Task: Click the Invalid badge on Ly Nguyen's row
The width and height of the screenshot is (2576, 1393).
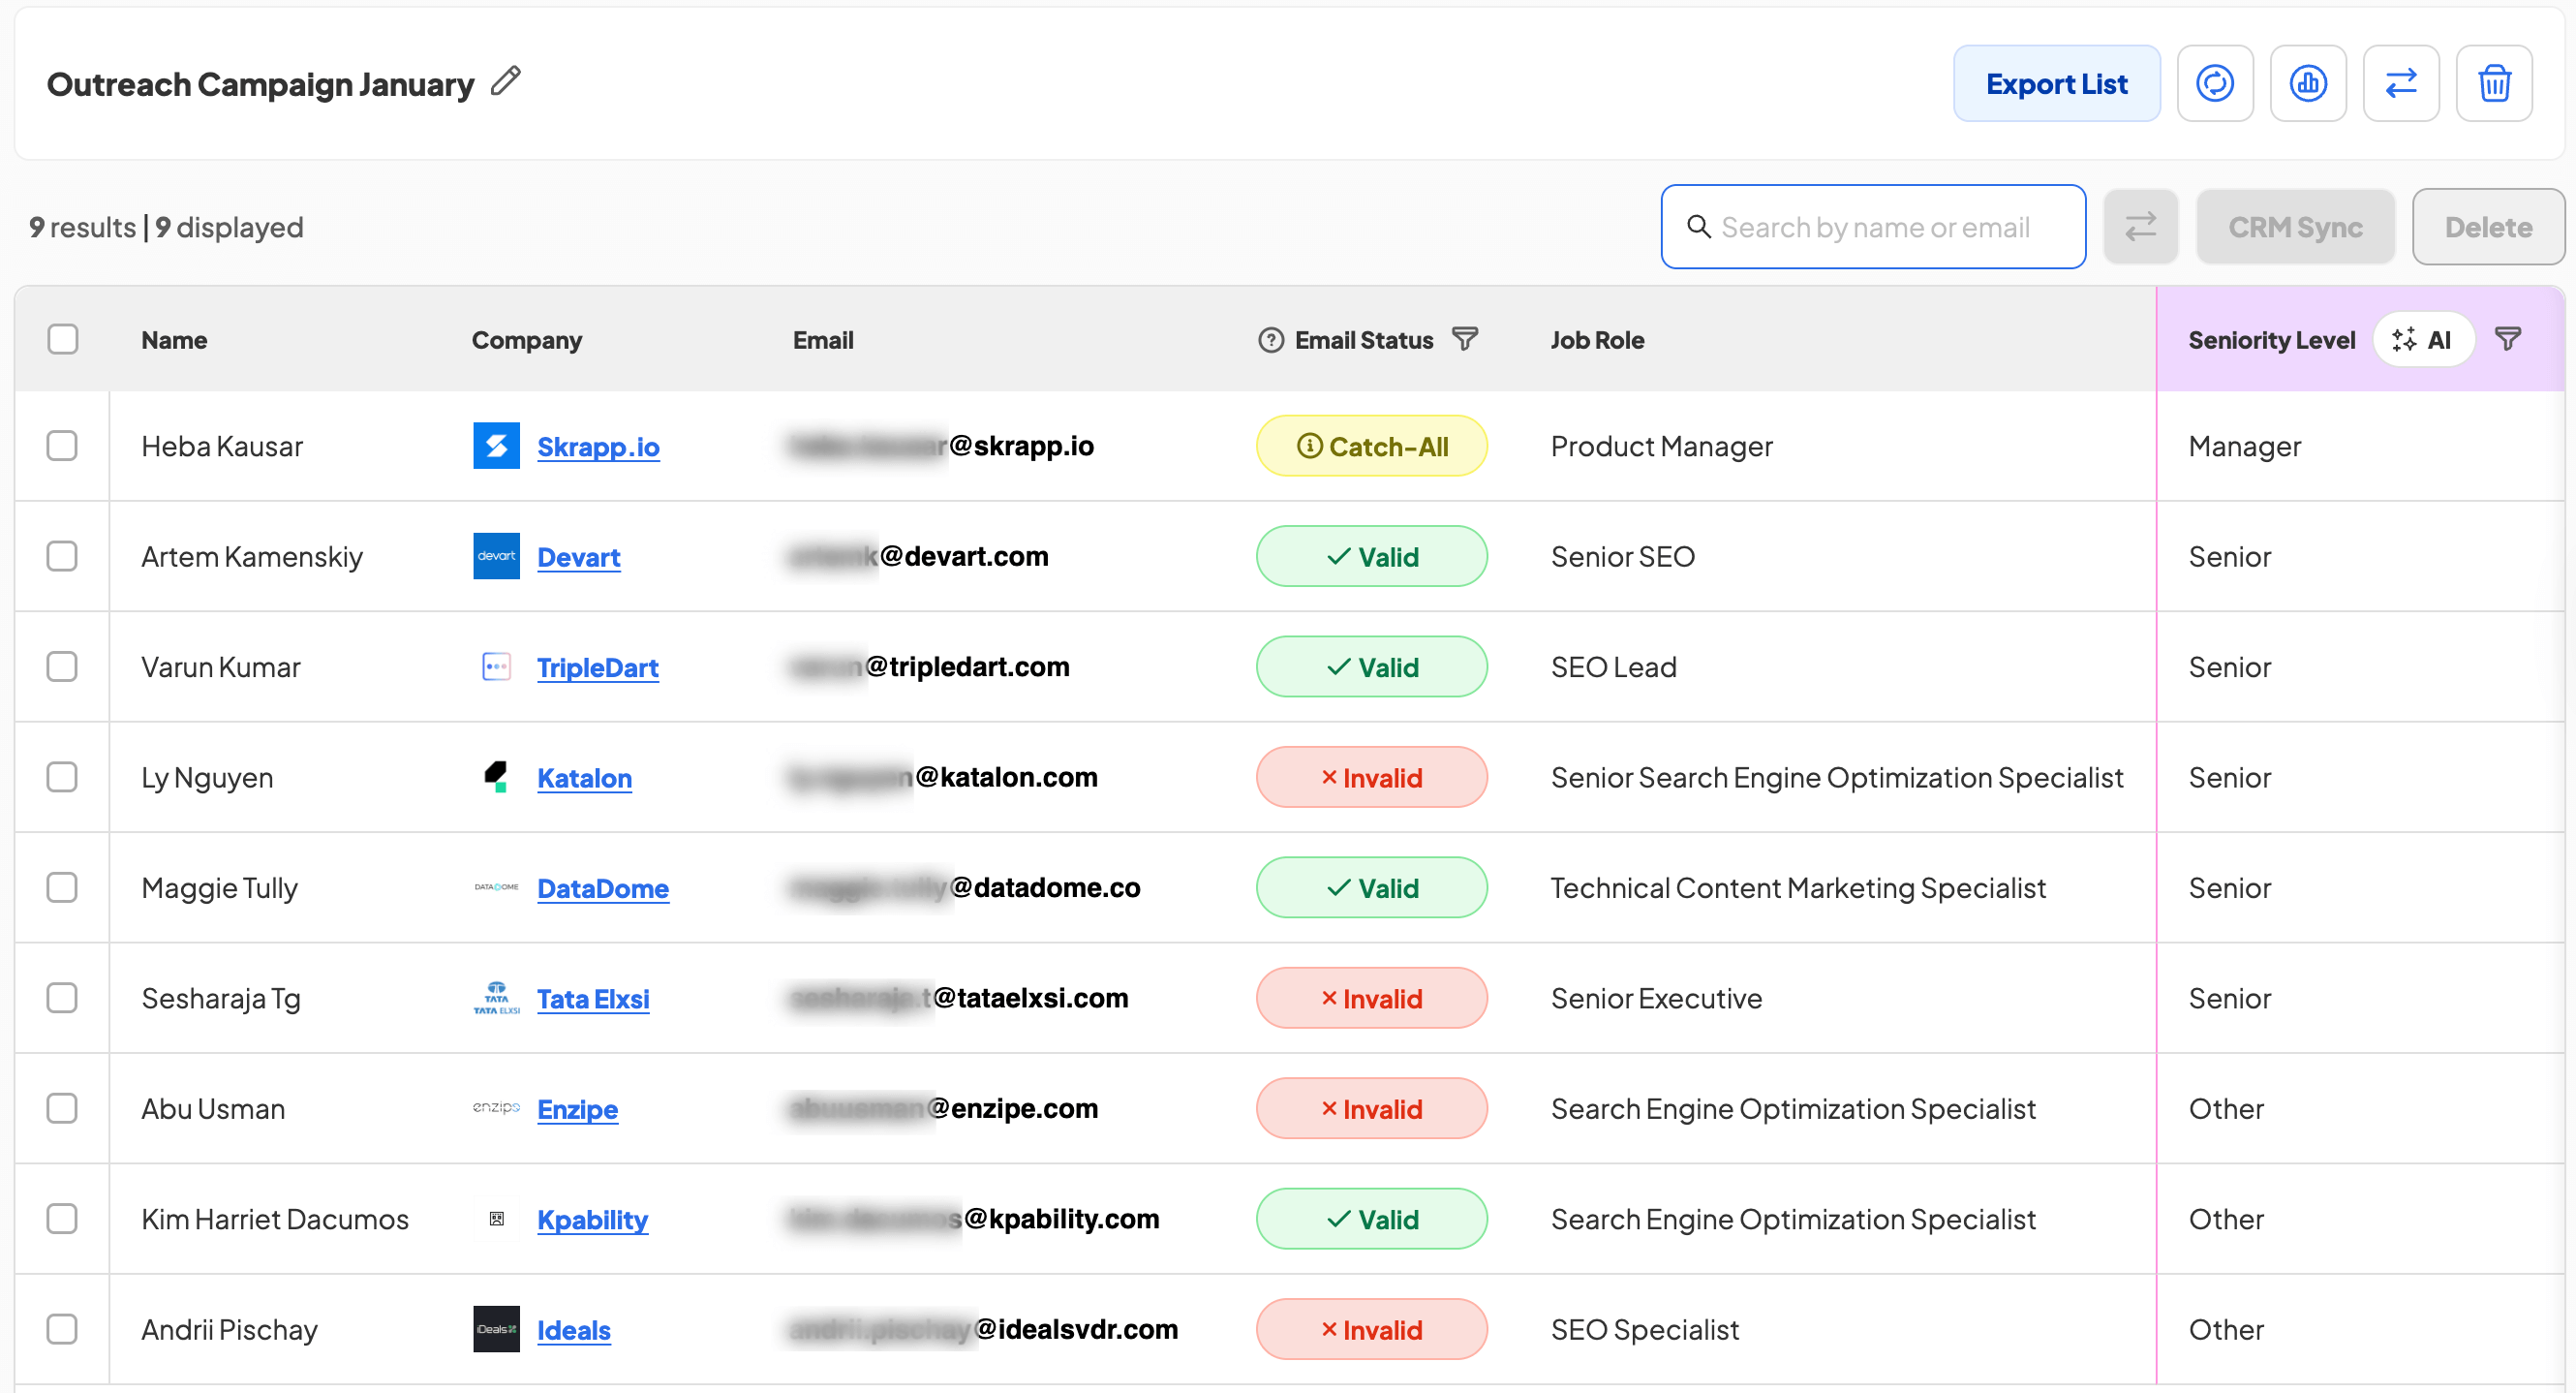Action: 1371,776
